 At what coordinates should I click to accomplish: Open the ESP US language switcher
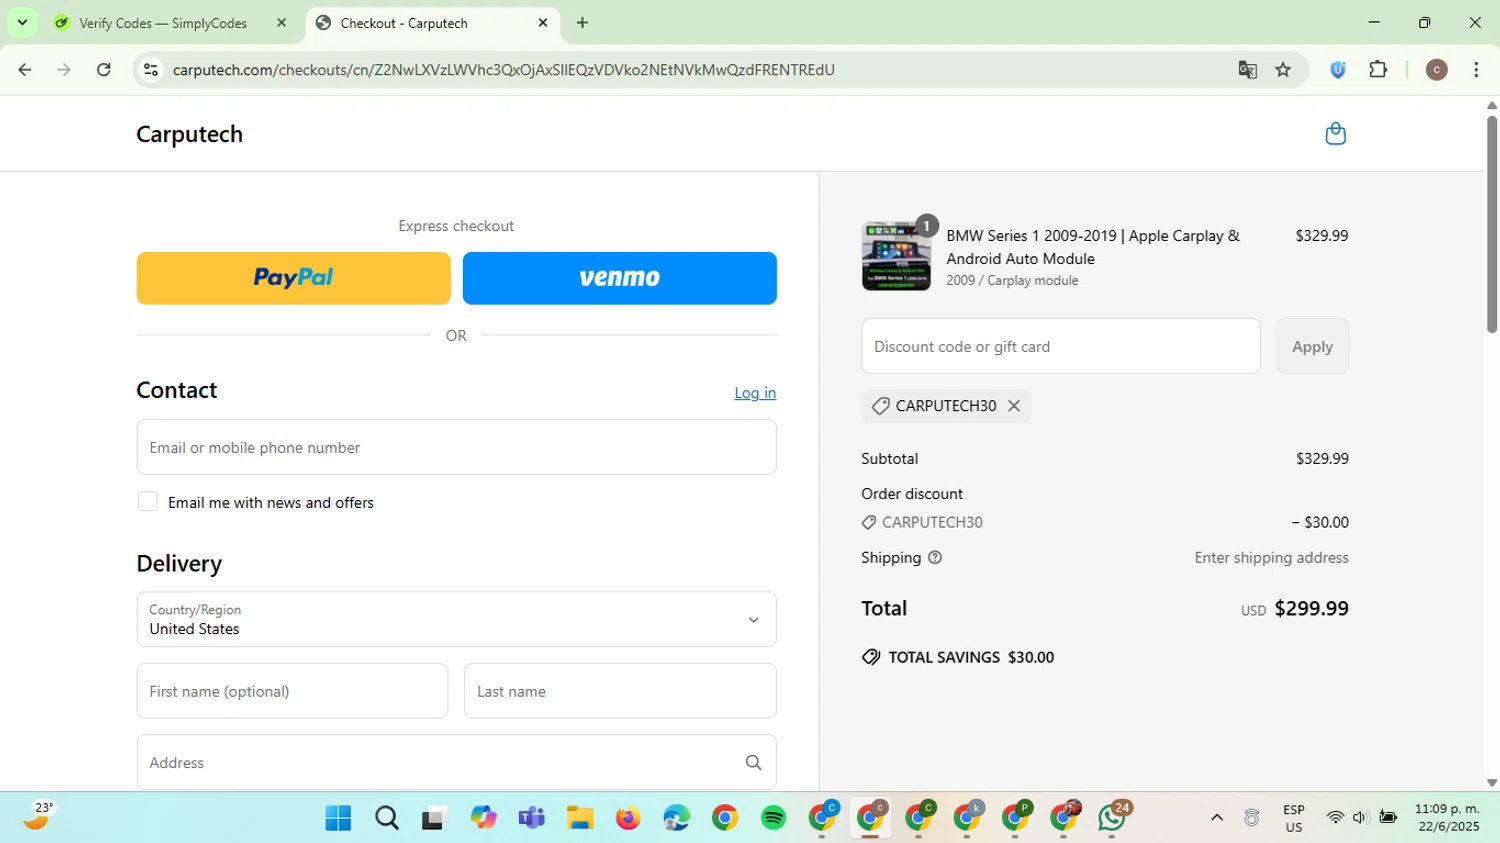coord(1293,818)
